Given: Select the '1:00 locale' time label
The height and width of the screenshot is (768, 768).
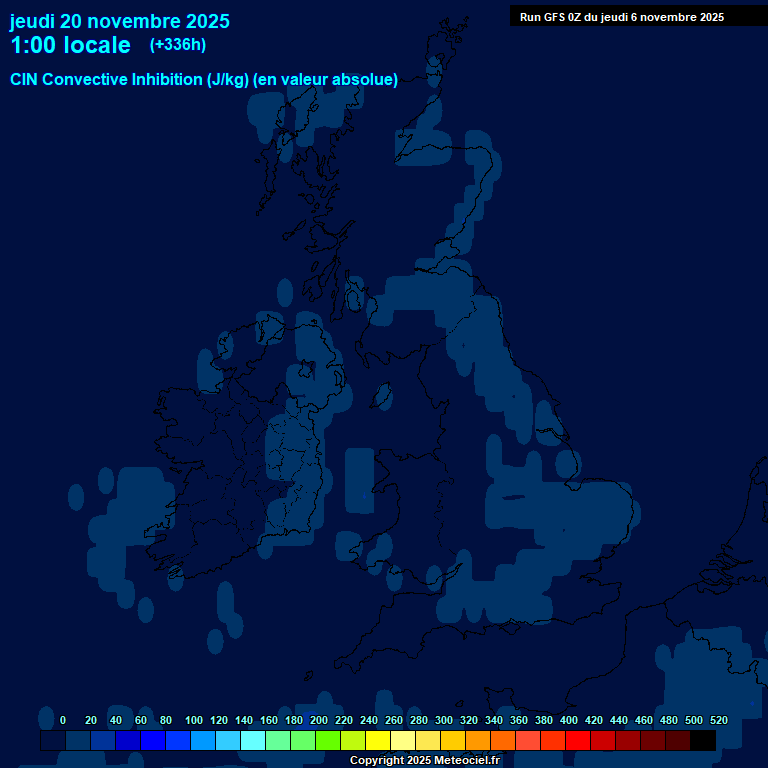Looking at the screenshot, I should tap(70, 45).
